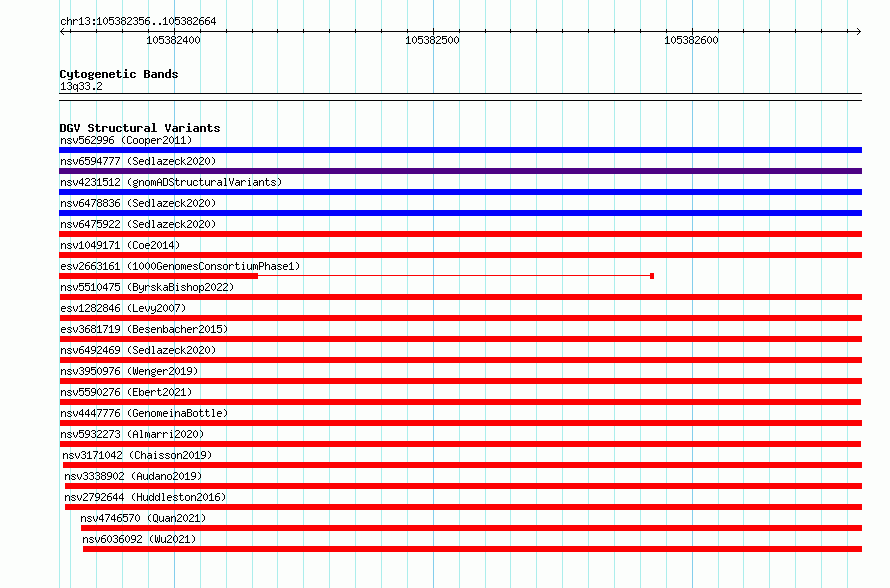Viewport: 890px width, 588px height.
Task: Click the nsv5590276 (Ebert2021) label
Action: click(126, 392)
